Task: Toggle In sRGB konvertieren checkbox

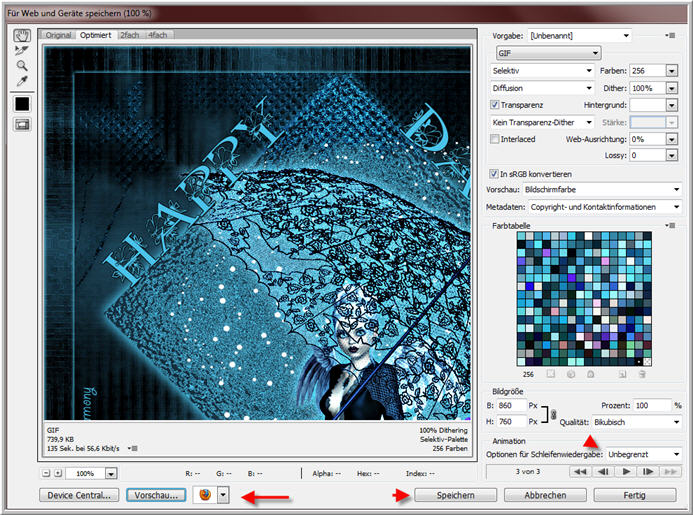Action: point(494,174)
